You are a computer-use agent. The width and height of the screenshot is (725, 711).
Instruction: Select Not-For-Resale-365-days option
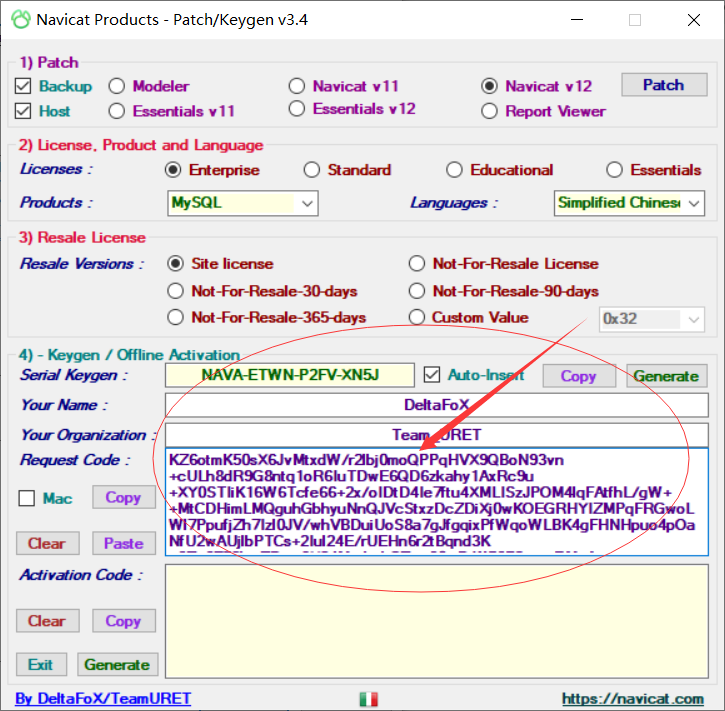point(175,318)
